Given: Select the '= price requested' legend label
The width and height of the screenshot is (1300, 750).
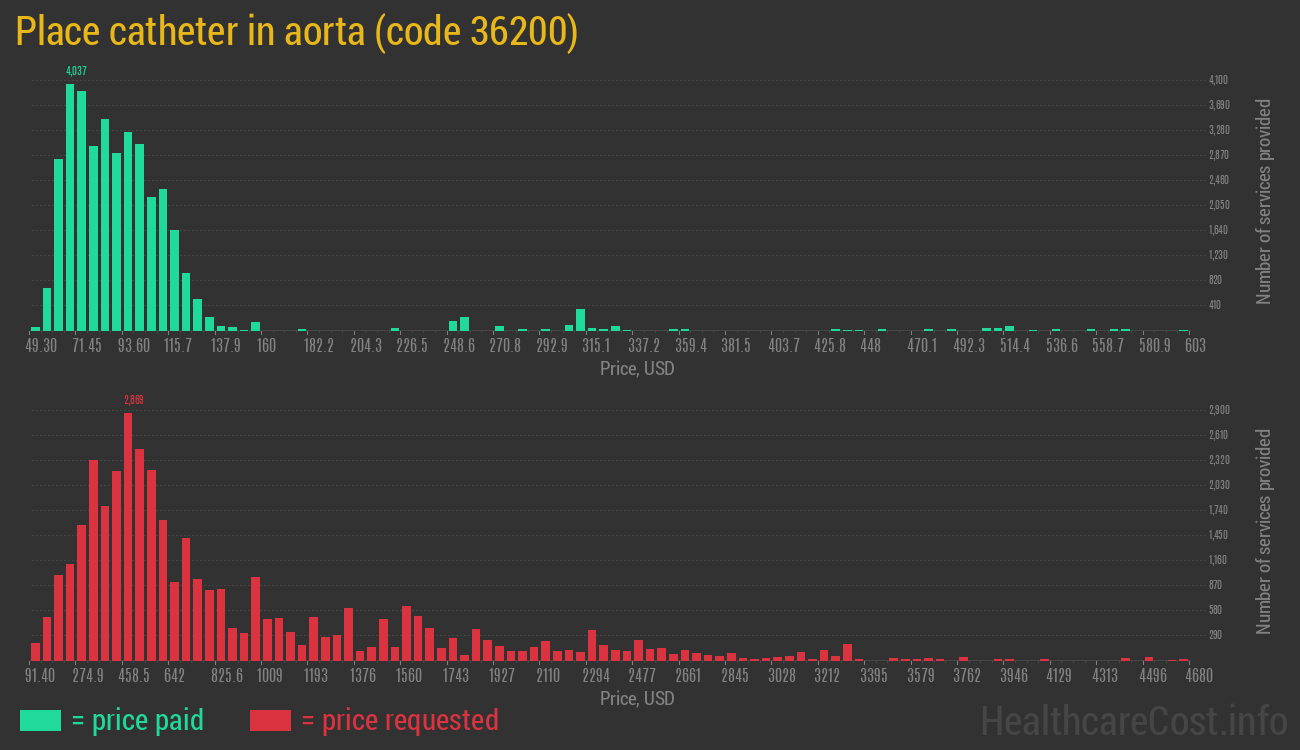Looking at the screenshot, I should tap(399, 720).
